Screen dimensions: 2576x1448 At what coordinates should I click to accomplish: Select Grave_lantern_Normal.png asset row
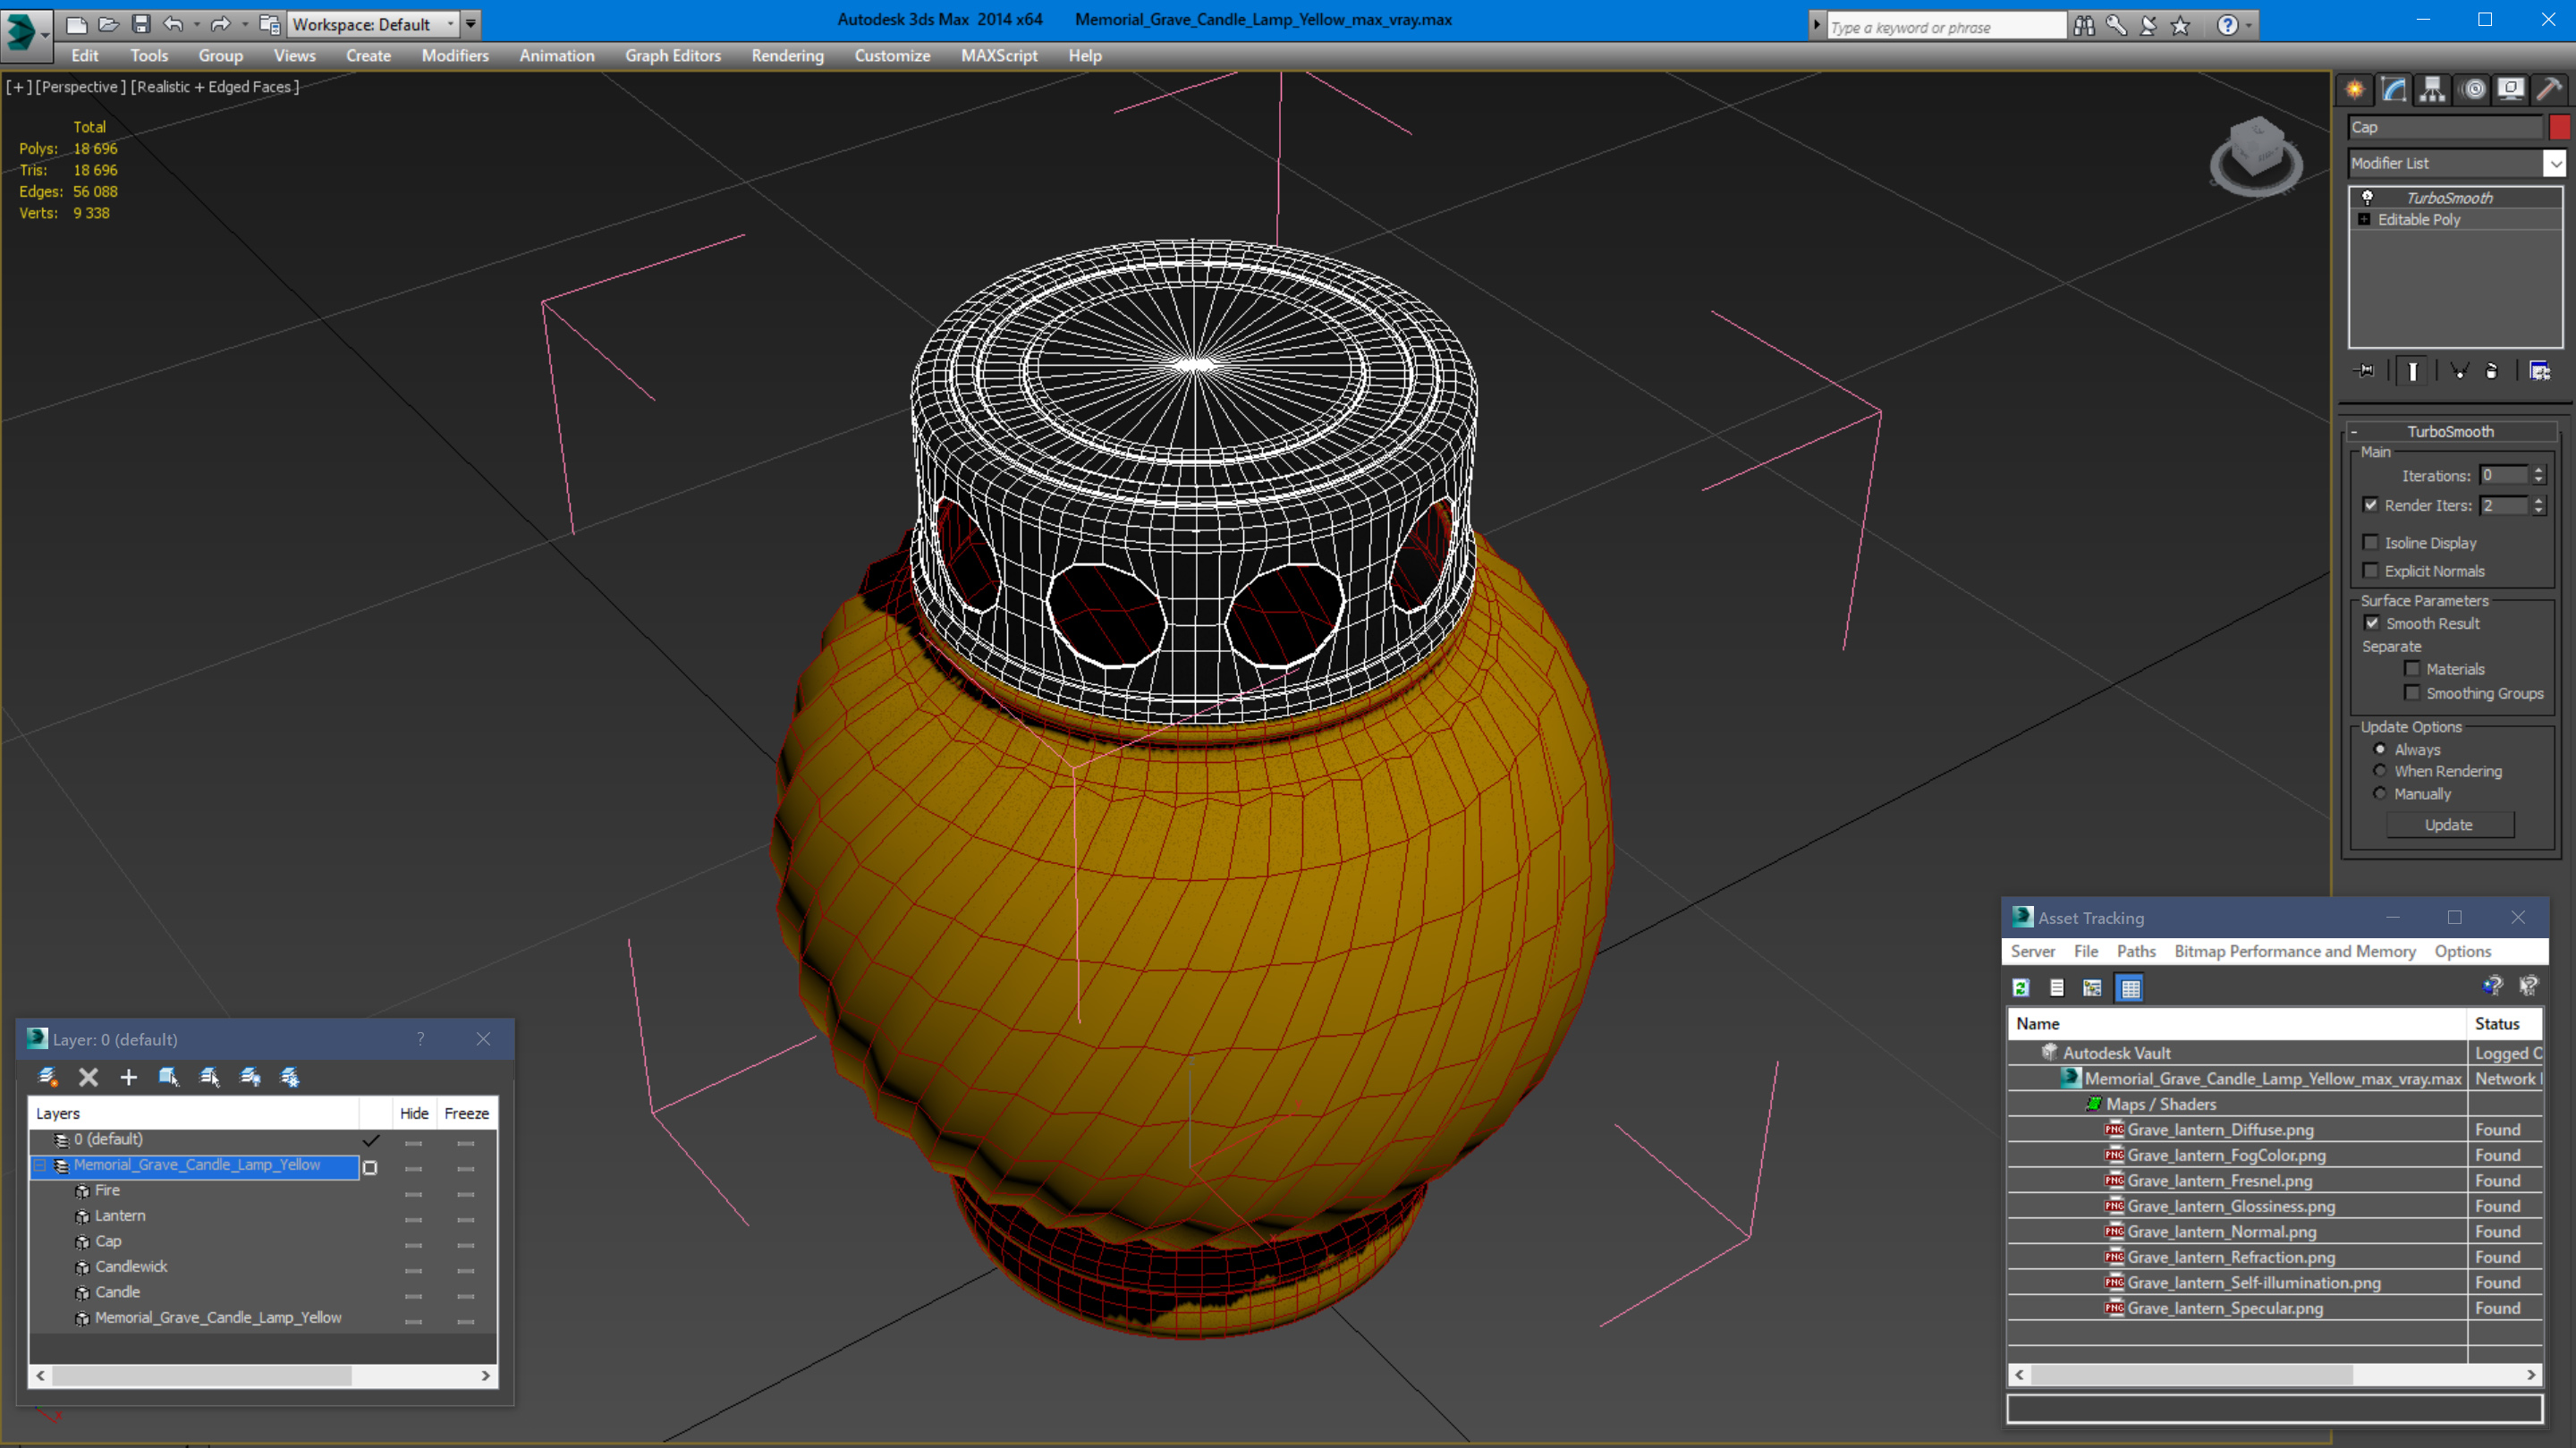[2274, 1232]
